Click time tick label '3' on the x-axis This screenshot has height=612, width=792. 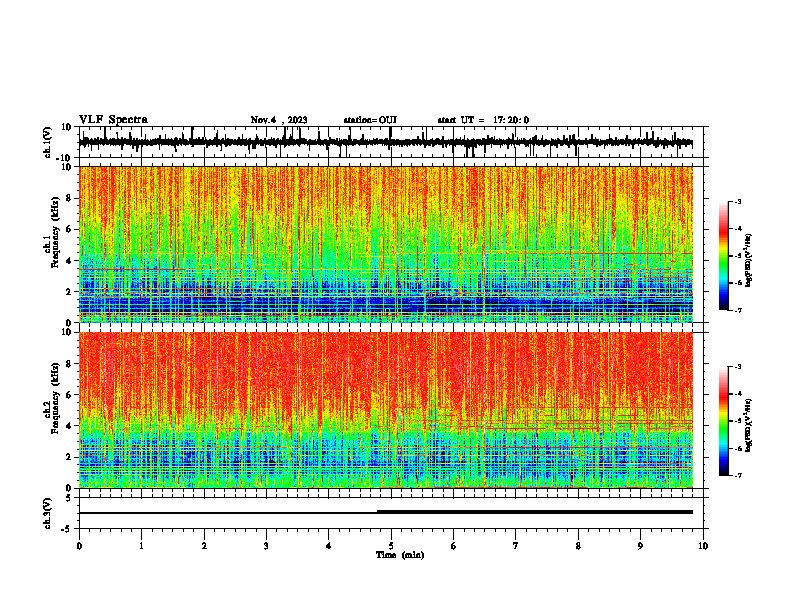tap(266, 546)
